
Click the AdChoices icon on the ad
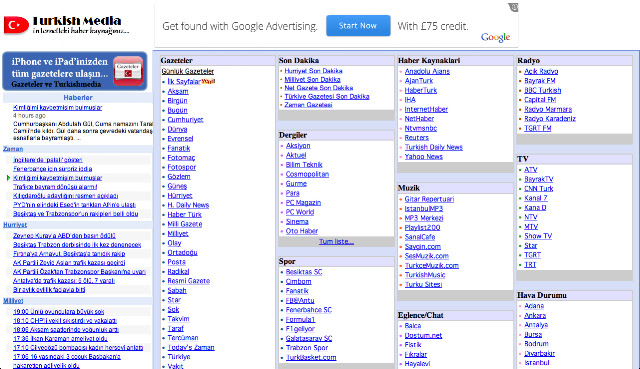[513, 7]
